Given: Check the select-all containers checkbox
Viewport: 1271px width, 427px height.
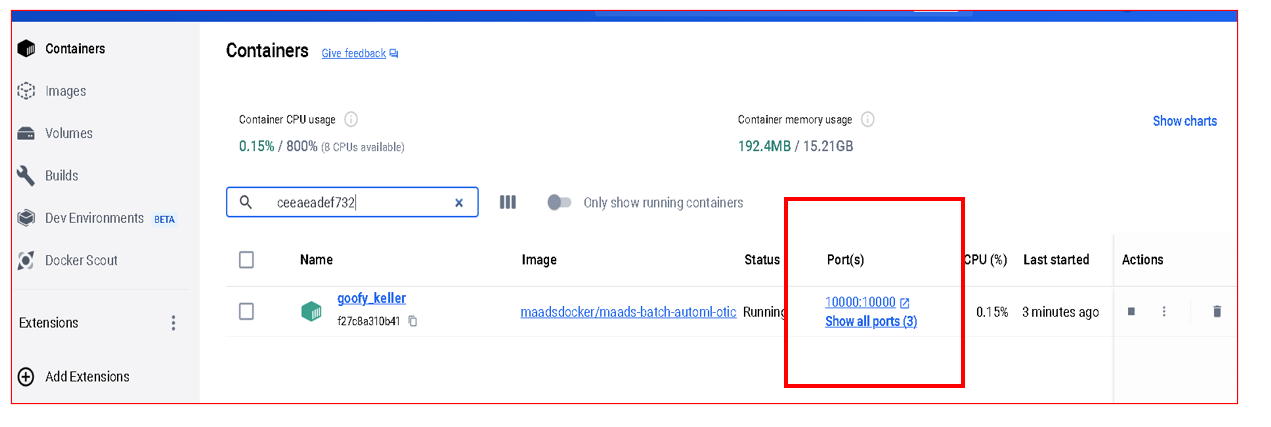Looking at the screenshot, I should click(x=247, y=260).
